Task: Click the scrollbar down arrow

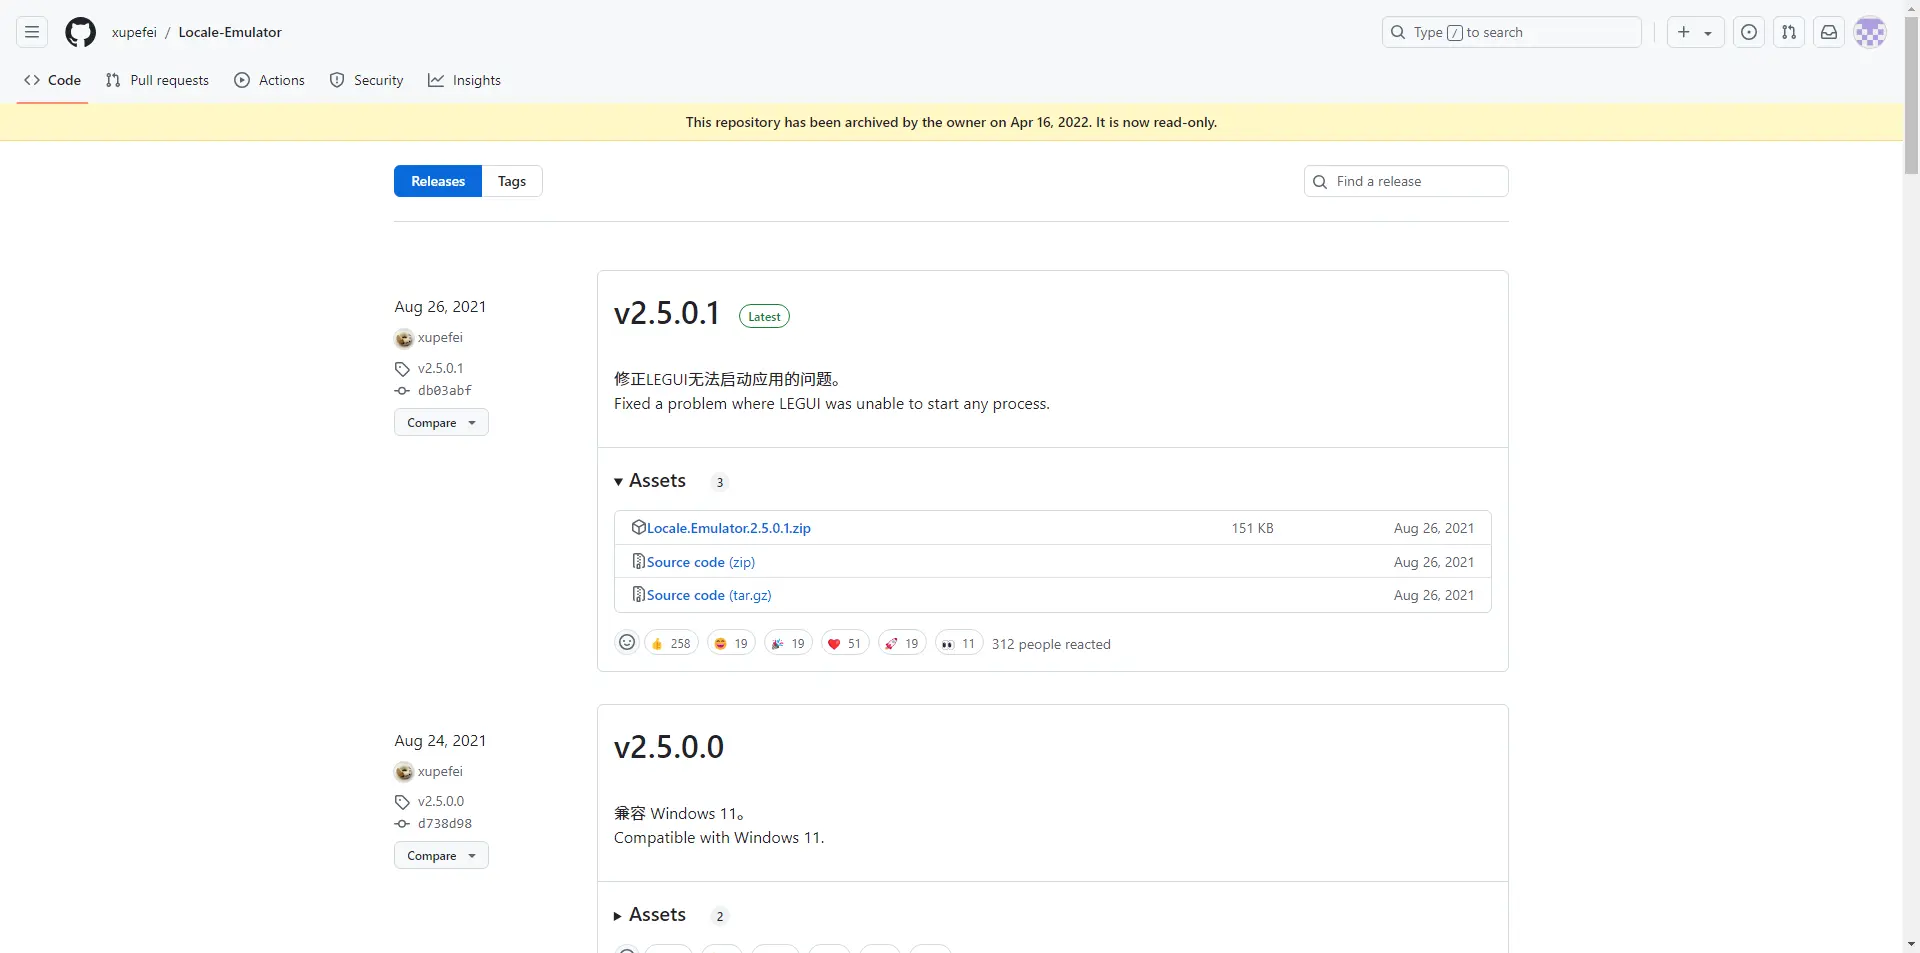Action: [x=1911, y=943]
